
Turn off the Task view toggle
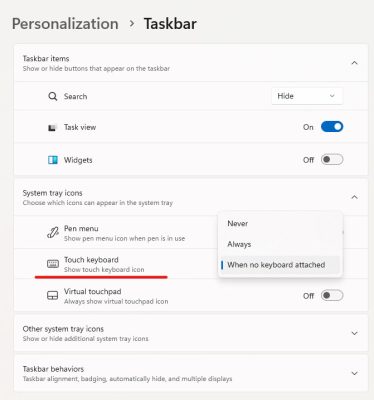332,127
